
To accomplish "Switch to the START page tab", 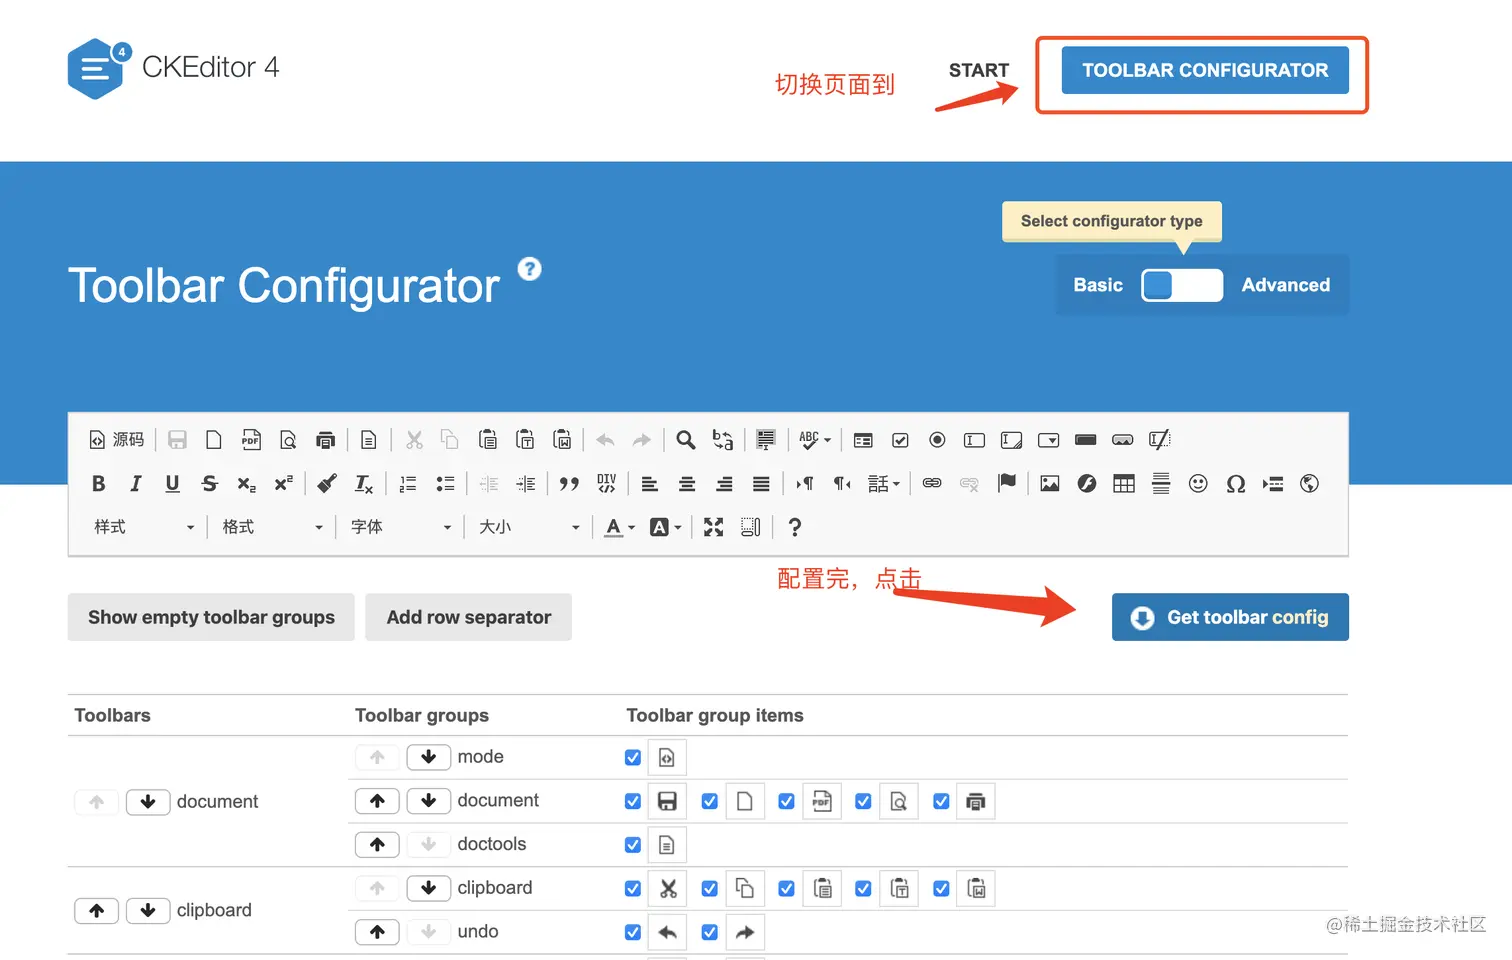I will click(x=979, y=70).
